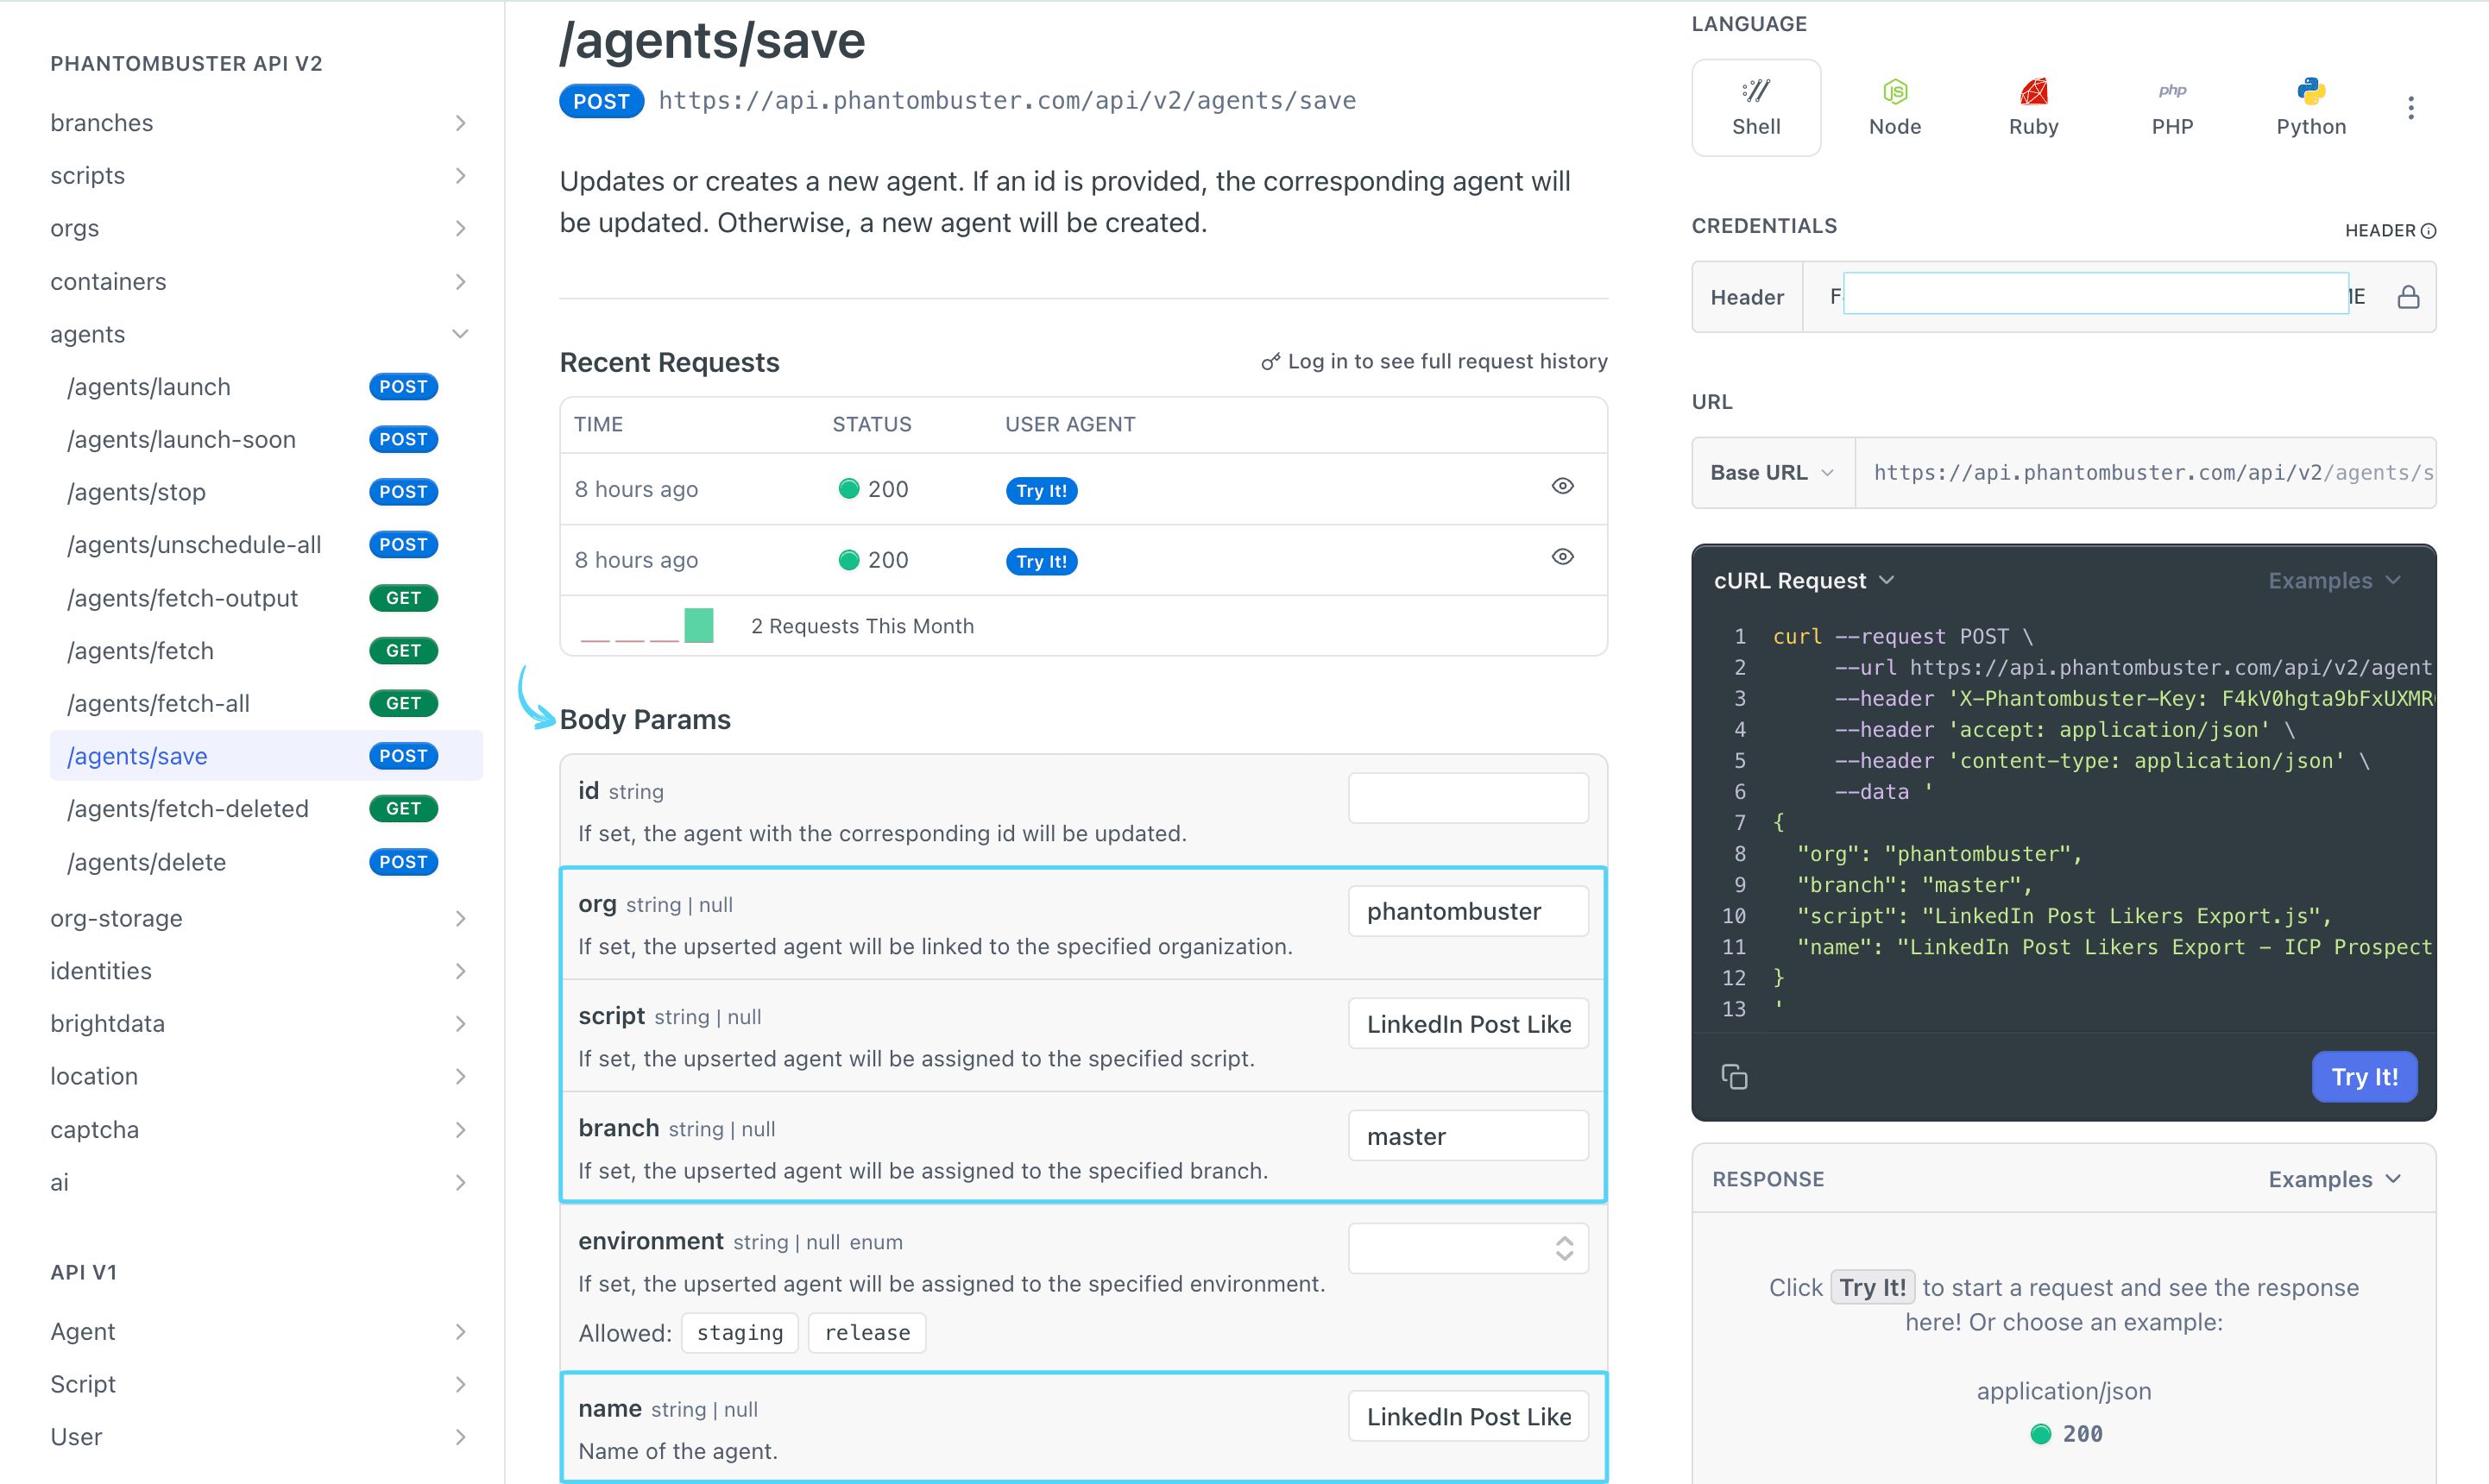The width and height of the screenshot is (2489, 1484).
Task: Click the 'staging' allowed value
Action: click(739, 1333)
